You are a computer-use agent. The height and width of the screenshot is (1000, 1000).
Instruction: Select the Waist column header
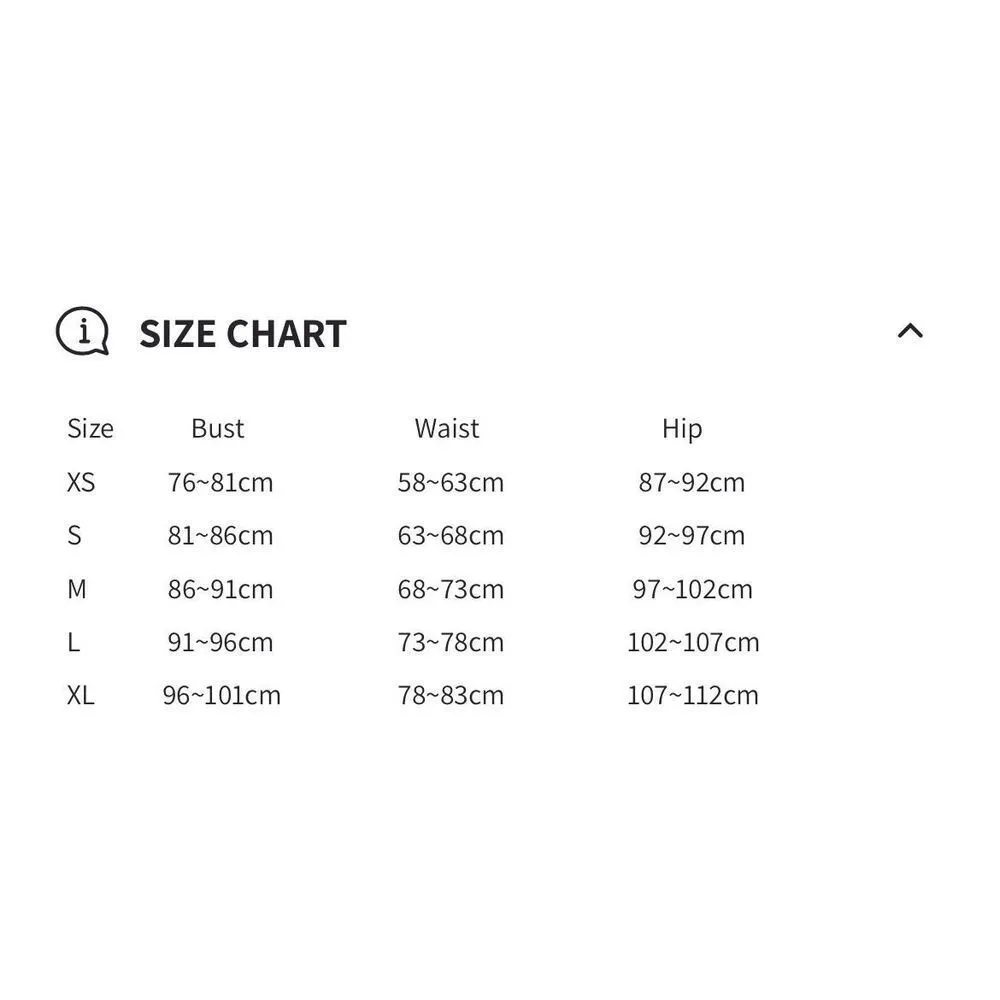447,429
